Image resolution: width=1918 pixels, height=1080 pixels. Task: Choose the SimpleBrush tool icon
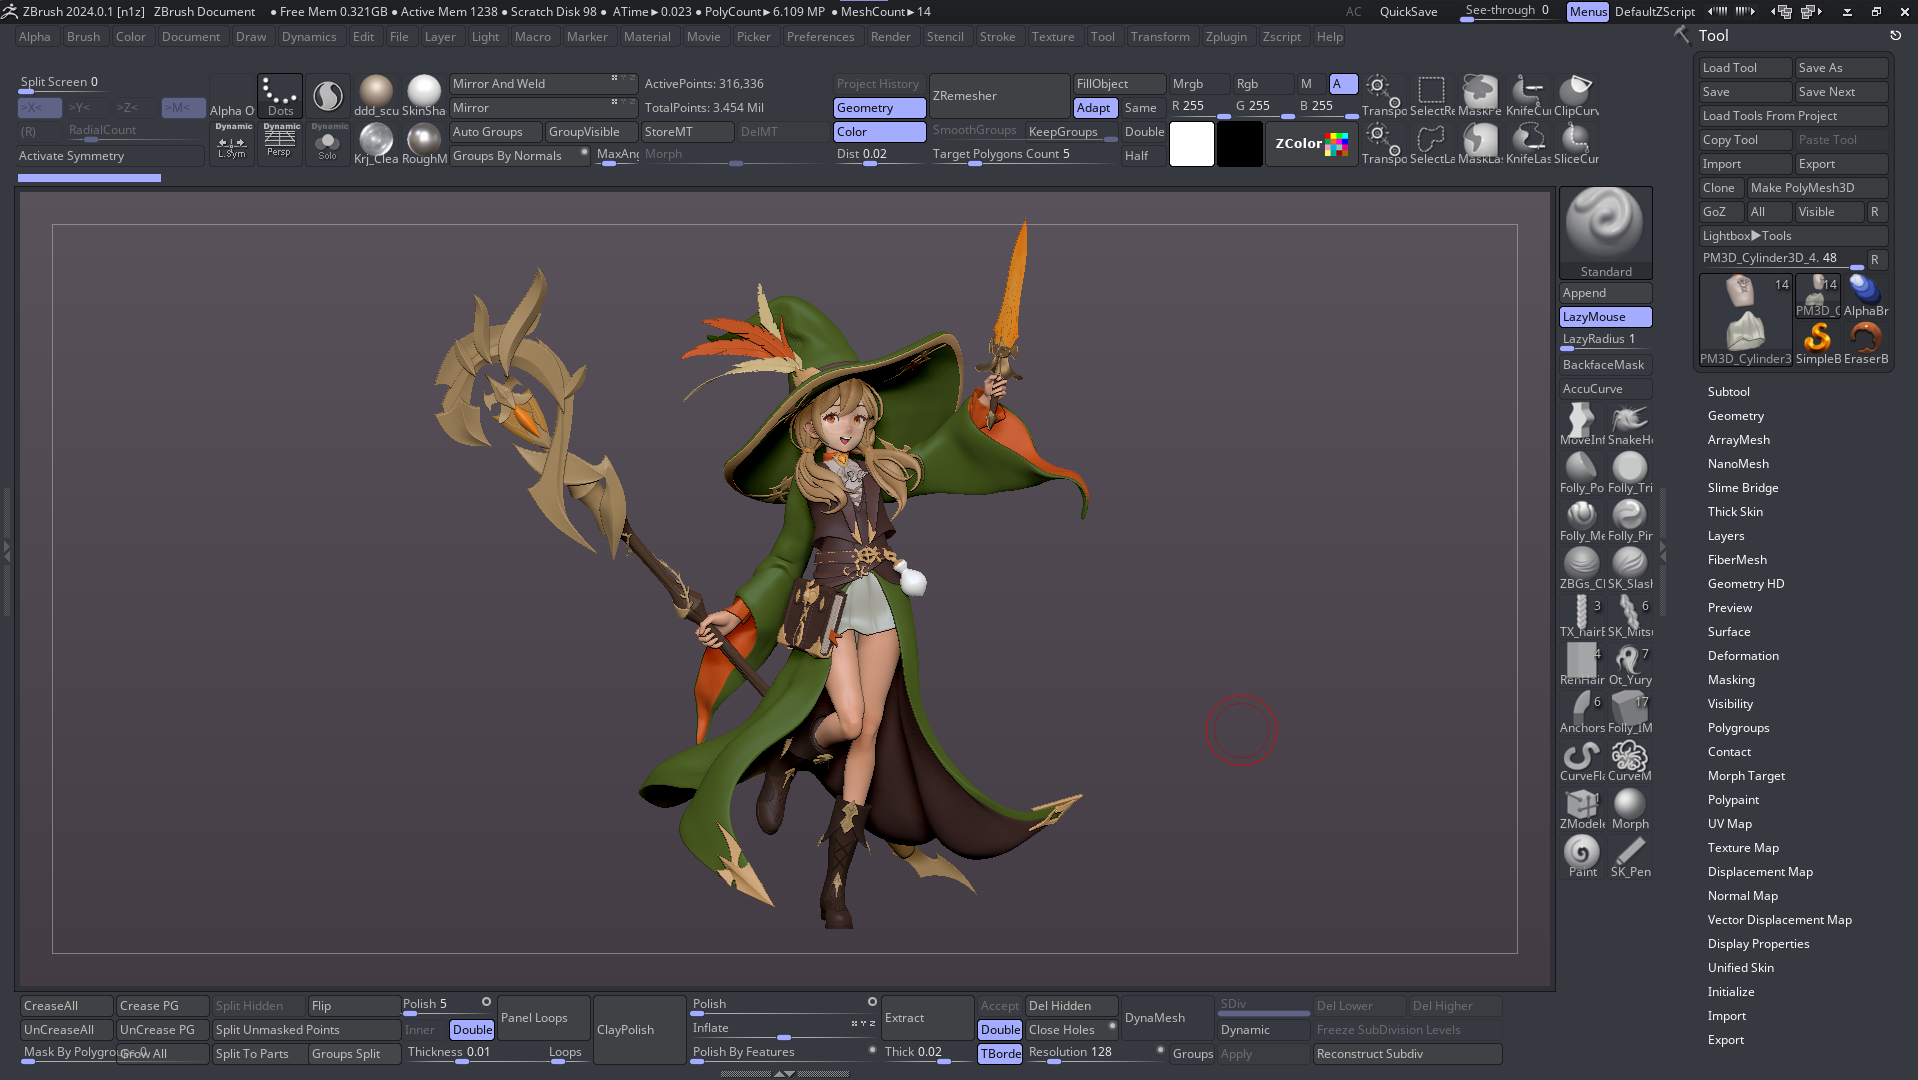(1817, 338)
